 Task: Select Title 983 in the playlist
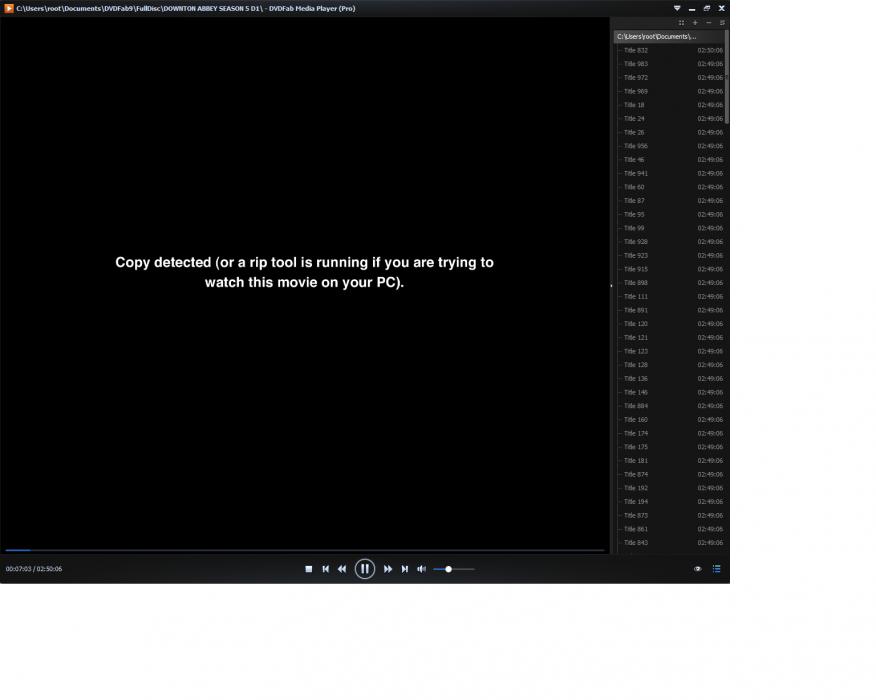pos(670,64)
